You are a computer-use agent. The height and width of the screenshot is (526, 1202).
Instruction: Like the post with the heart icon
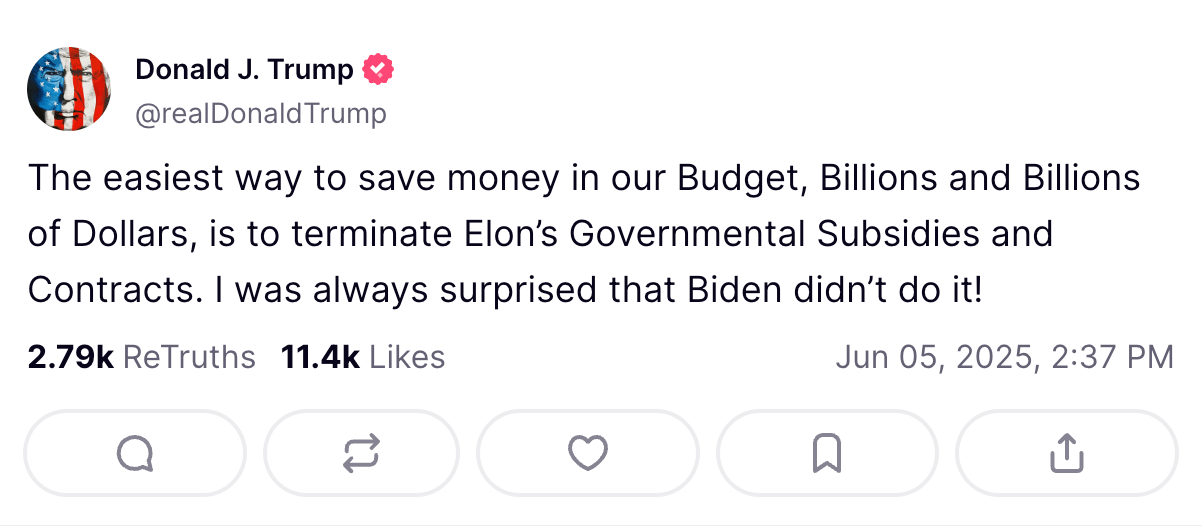pyautogui.click(x=588, y=455)
